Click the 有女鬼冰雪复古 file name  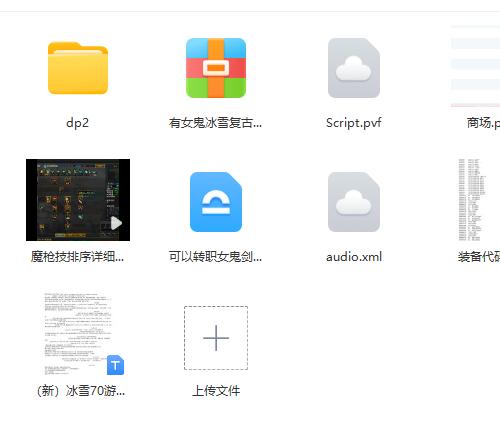click(215, 123)
